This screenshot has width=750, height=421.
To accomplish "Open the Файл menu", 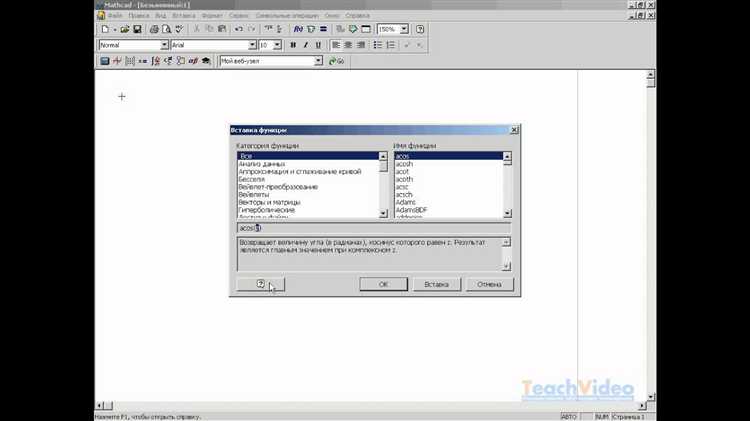I will (x=115, y=16).
